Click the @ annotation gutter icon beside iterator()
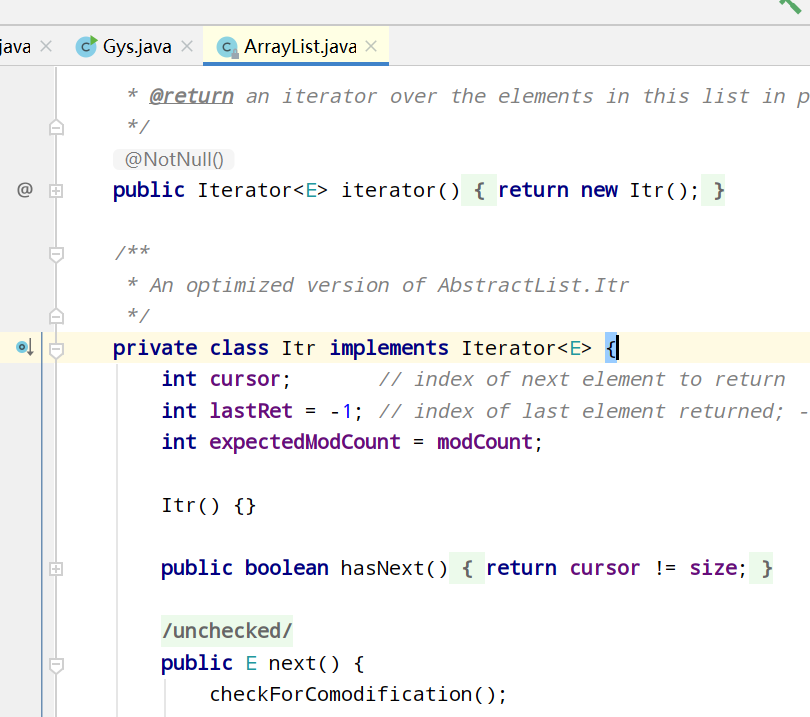This screenshot has width=810, height=717. [x=25, y=190]
